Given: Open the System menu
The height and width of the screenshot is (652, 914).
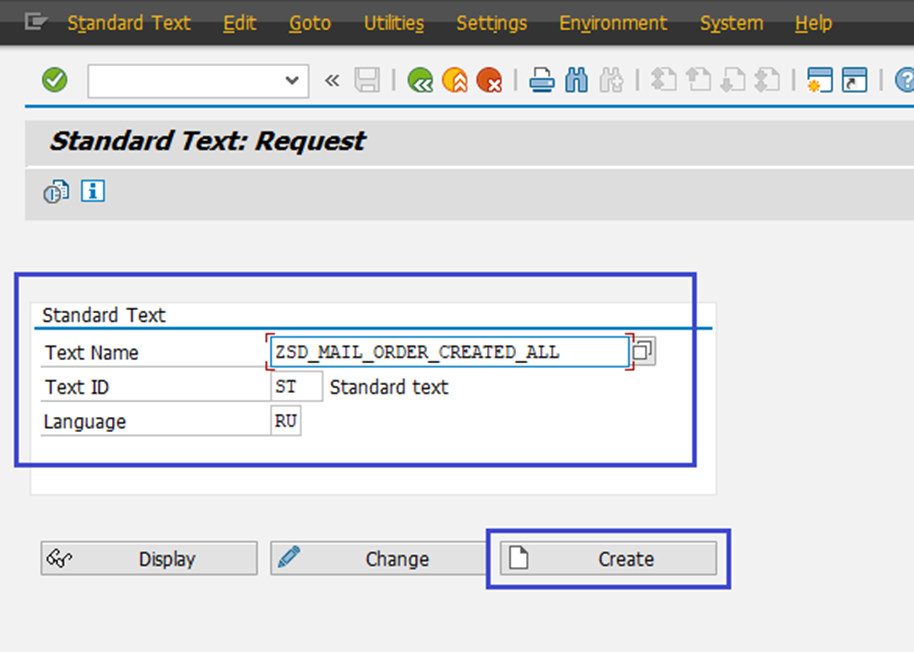Looking at the screenshot, I should pos(732,23).
